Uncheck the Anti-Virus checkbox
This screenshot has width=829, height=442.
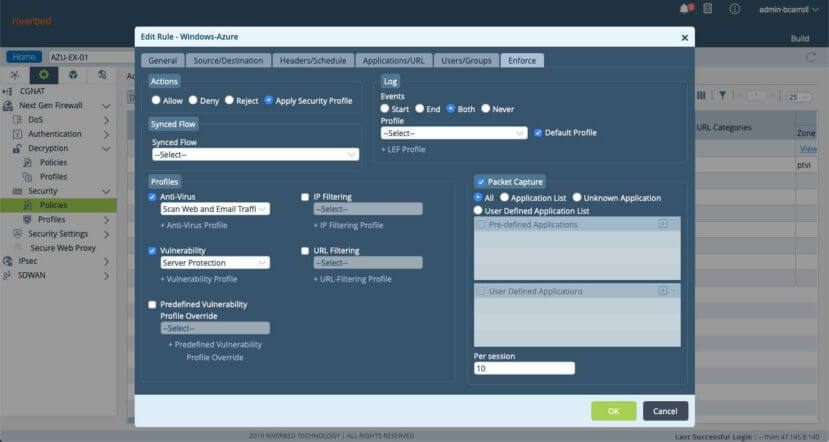point(152,197)
